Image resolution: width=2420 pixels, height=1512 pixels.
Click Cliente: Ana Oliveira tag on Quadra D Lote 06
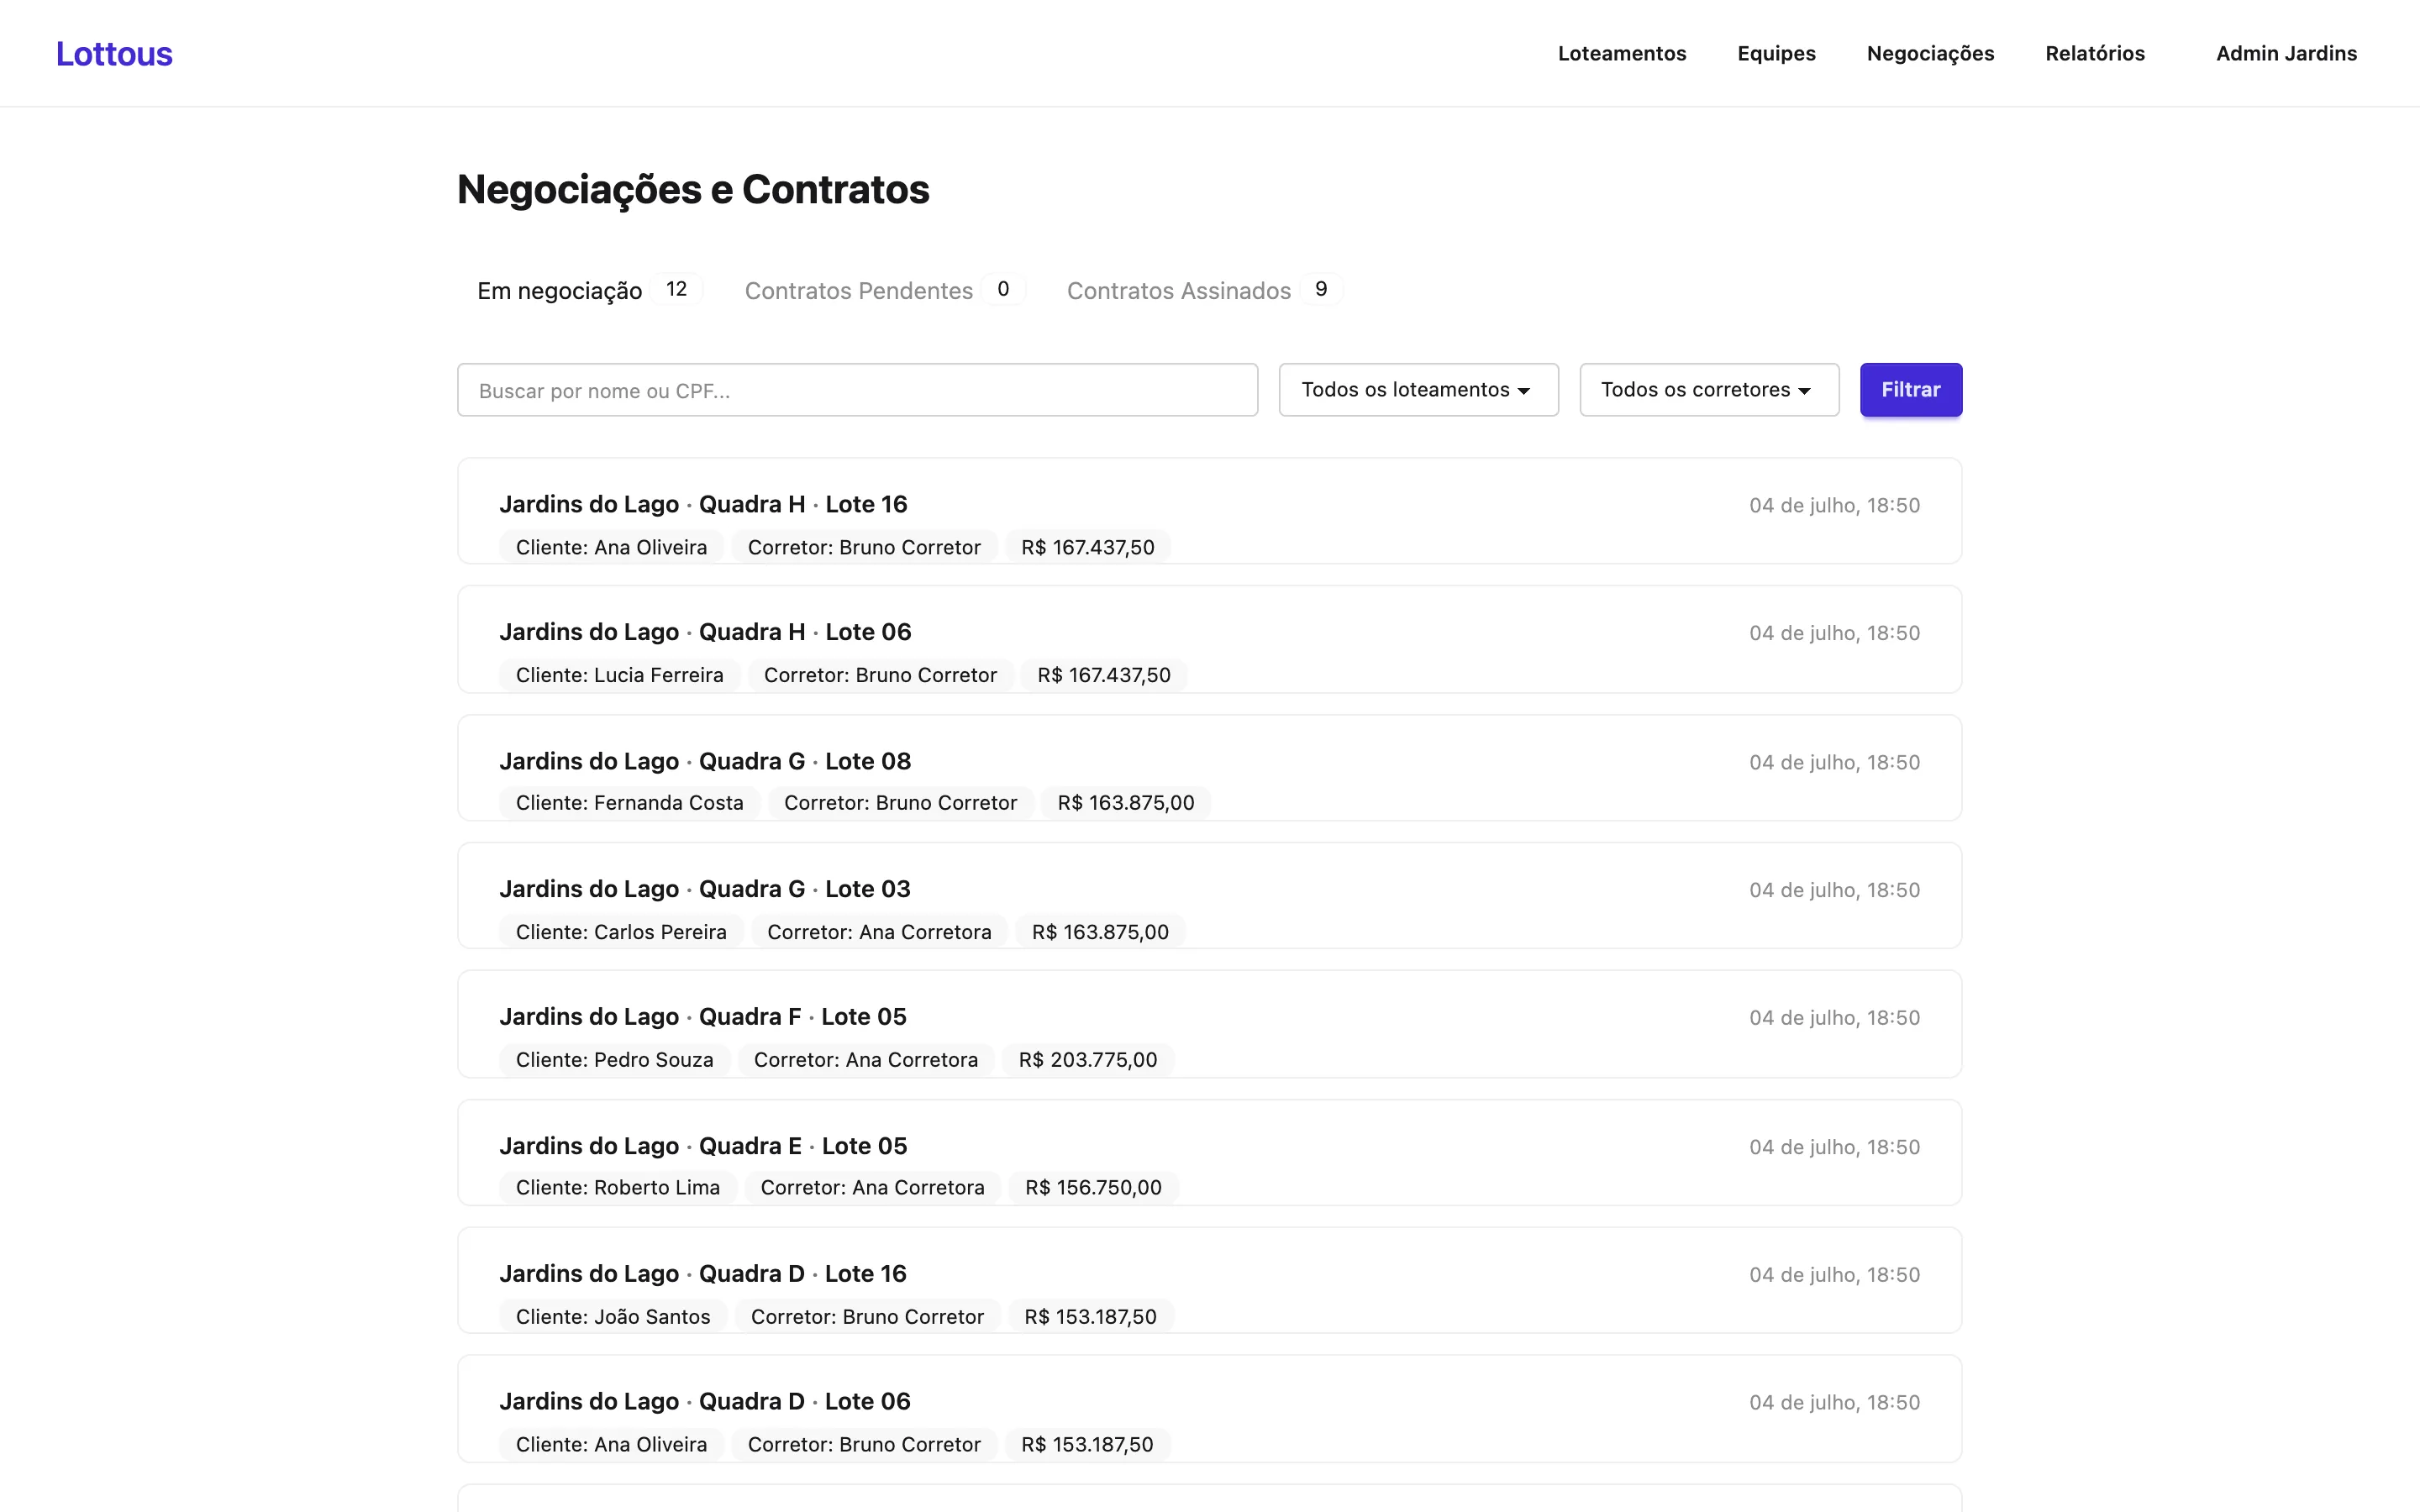coord(611,1445)
